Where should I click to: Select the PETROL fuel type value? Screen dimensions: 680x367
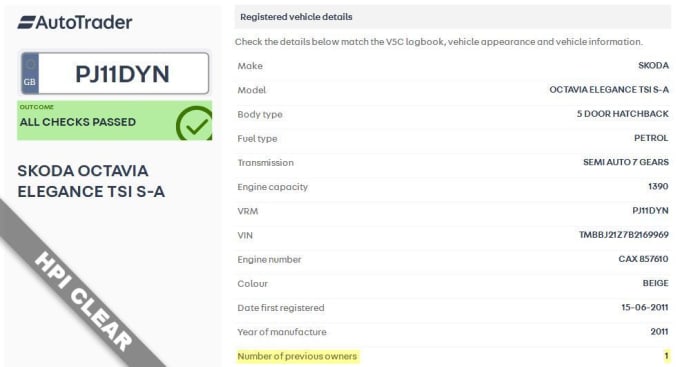point(651,138)
